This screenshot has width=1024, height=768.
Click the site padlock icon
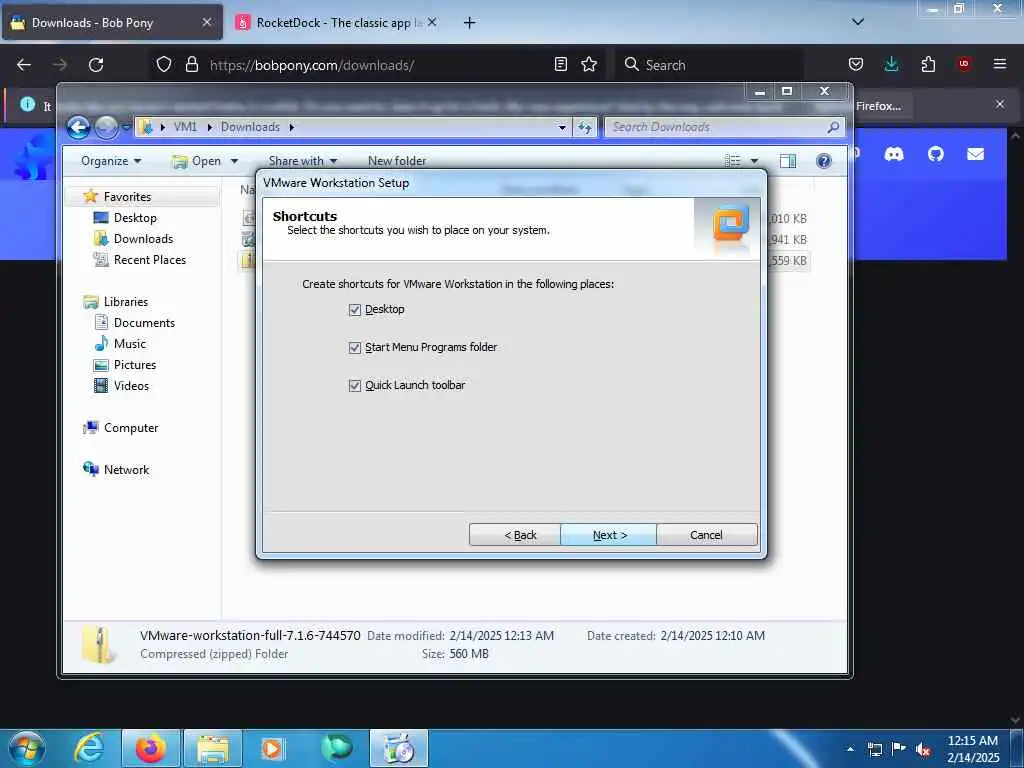point(191,65)
